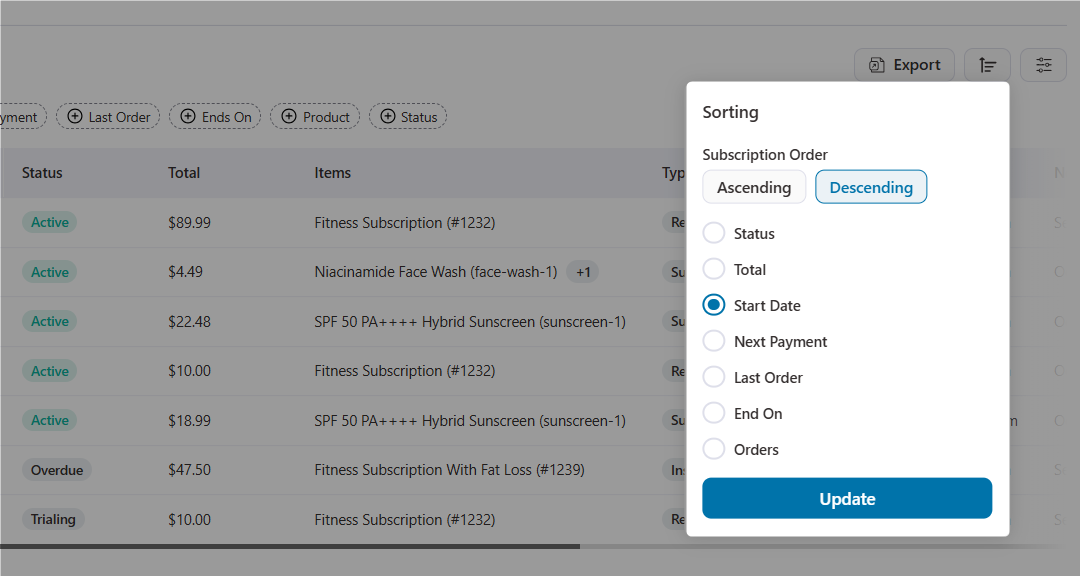Open the filter adjustments icon
This screenshot has width=1080, height=576.
pyautogui.click(x=1043, y=64)
